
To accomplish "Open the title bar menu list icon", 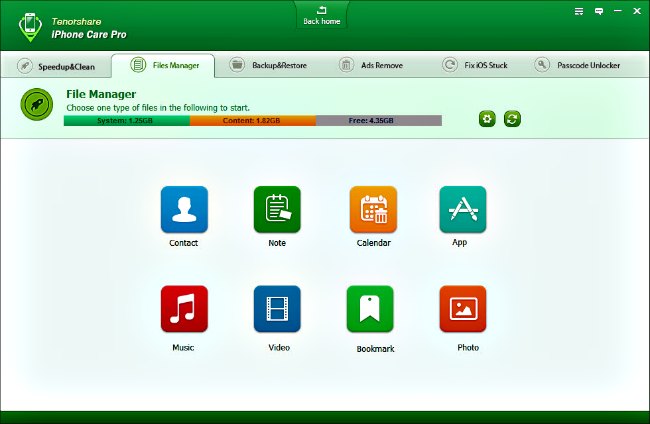I will [x=579, y=12].
